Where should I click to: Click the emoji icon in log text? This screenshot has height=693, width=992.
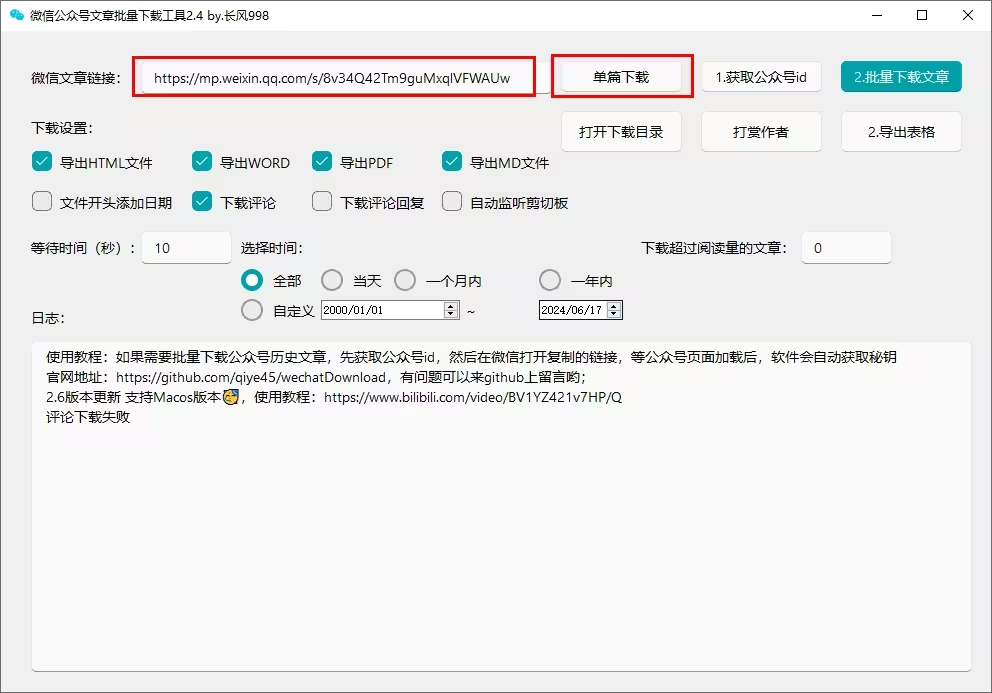[231, 397]
